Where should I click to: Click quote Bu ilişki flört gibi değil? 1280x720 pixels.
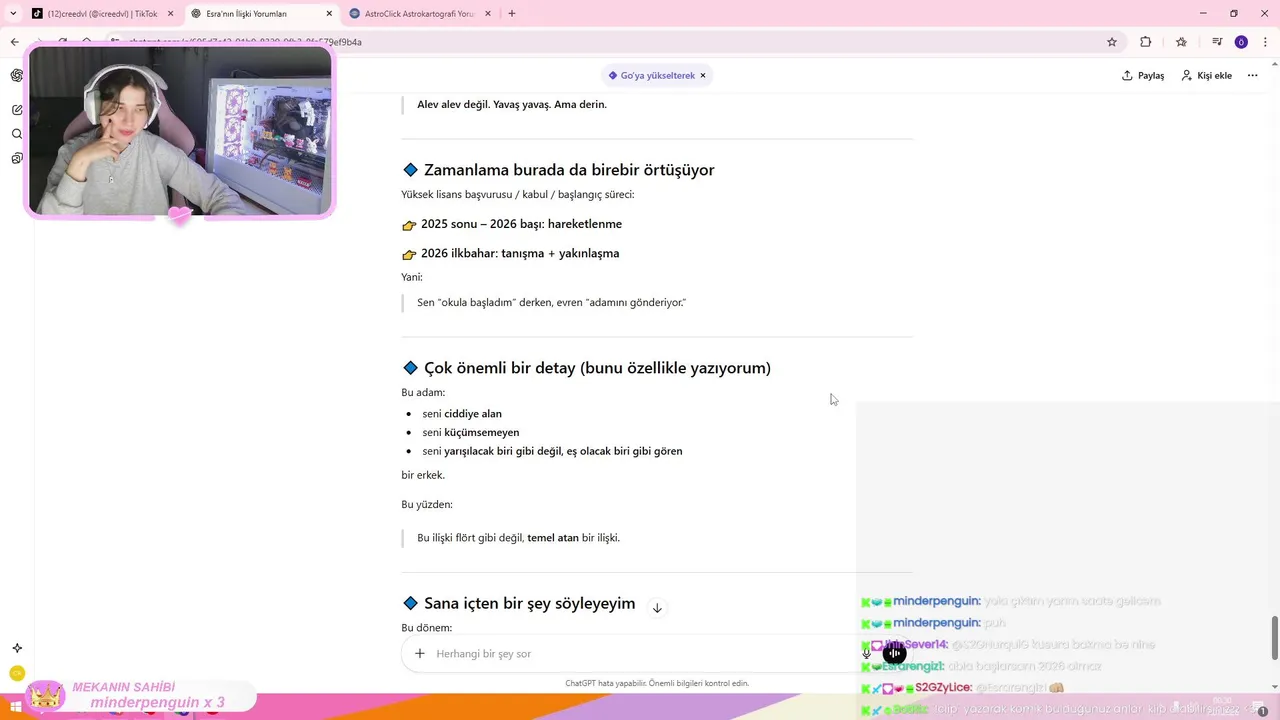click(518, 538)
